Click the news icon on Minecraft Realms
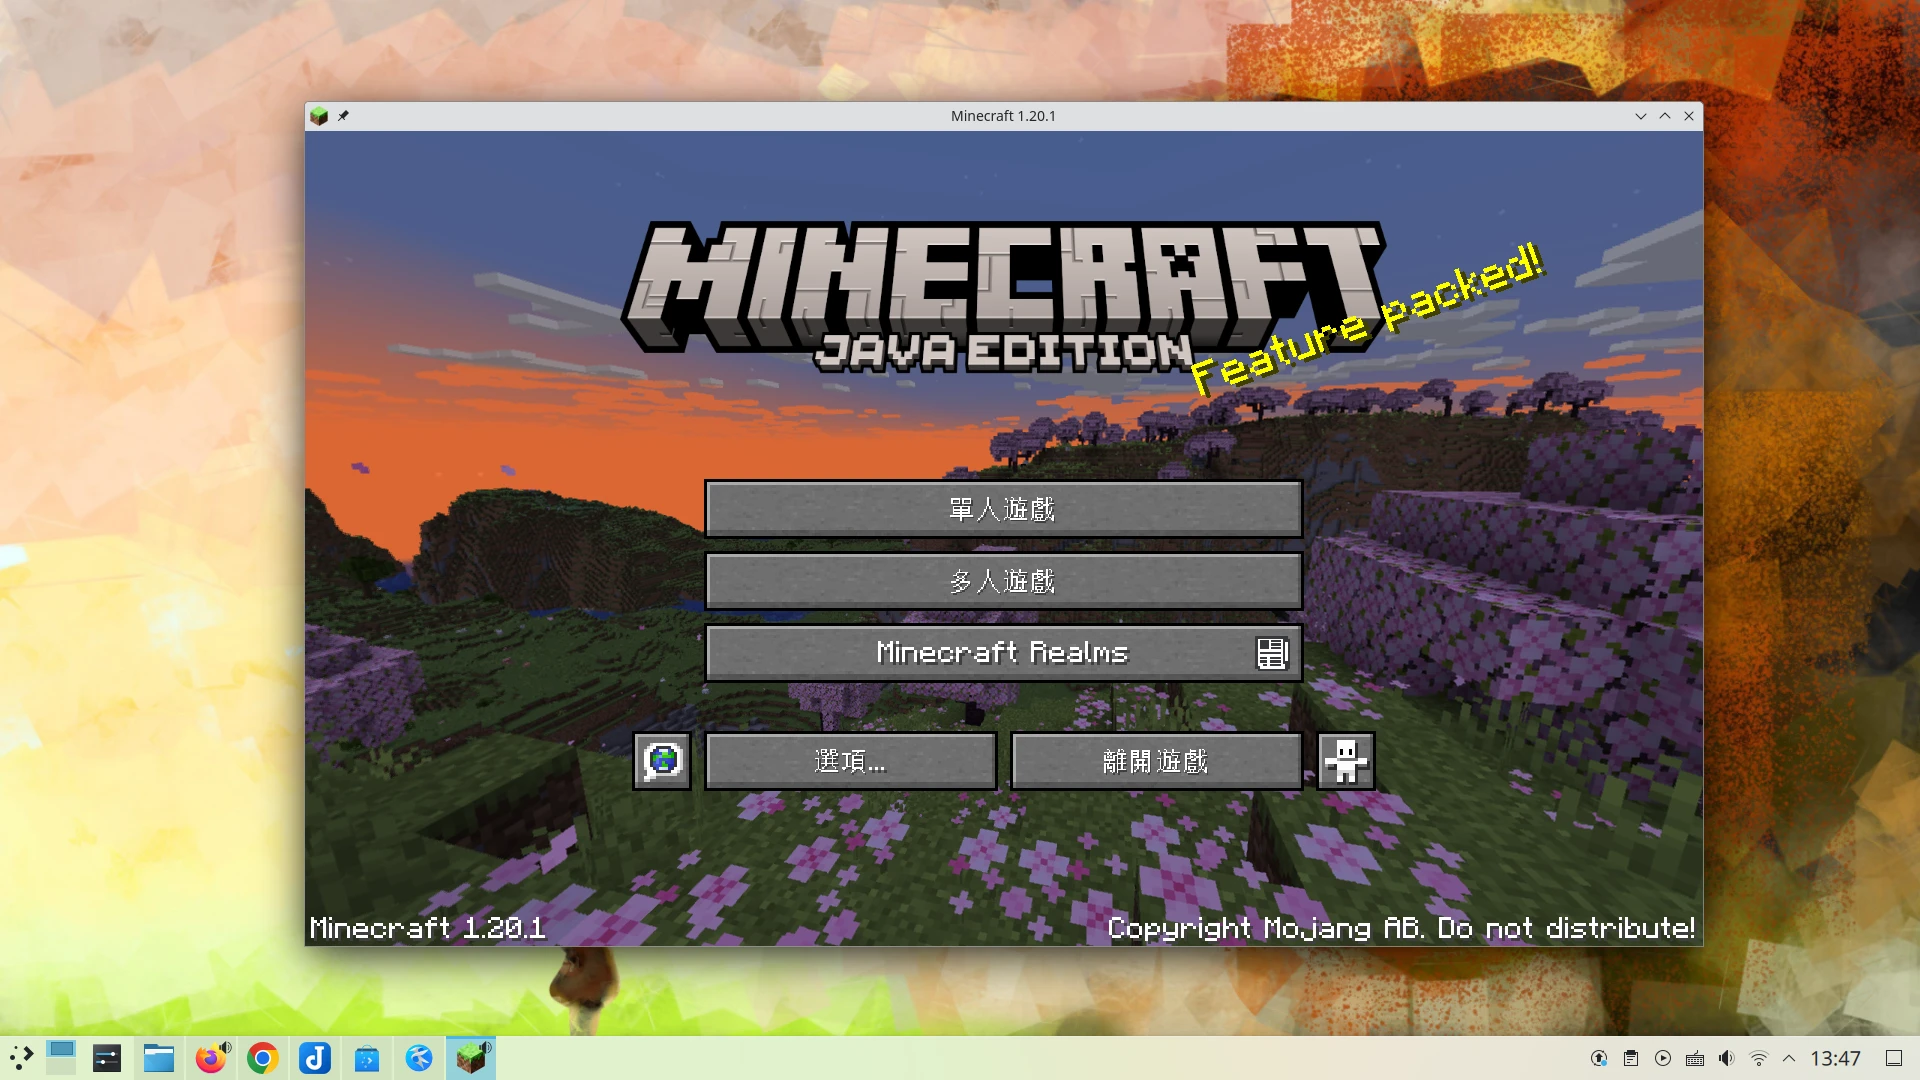The image size is (1920, 1080). (x=1271, y=653)
